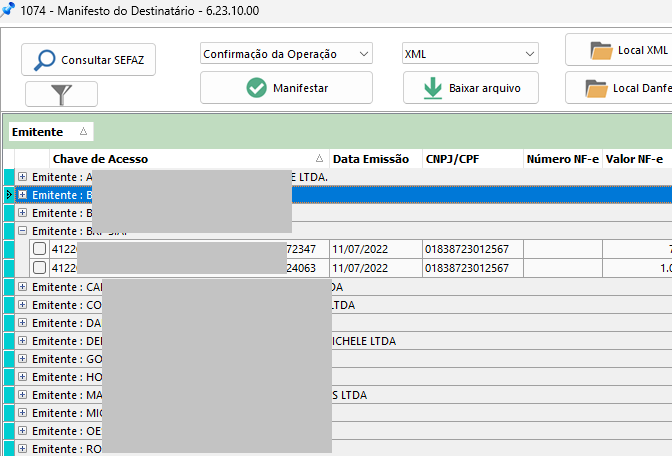Expand the highlighted blue Emitente group
672x456 pixels.
(x=22, y=195)
